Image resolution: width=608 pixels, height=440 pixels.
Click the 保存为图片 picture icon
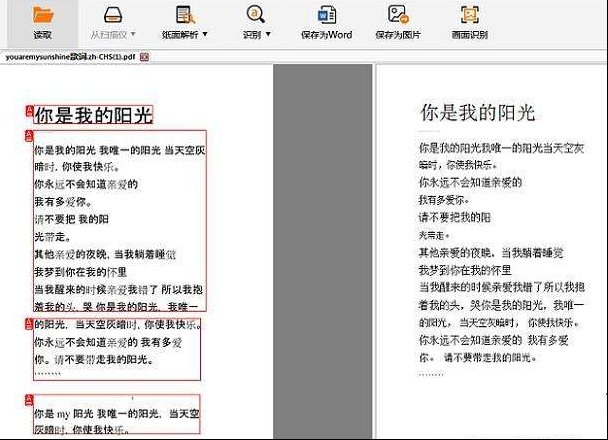pos(398,14)
